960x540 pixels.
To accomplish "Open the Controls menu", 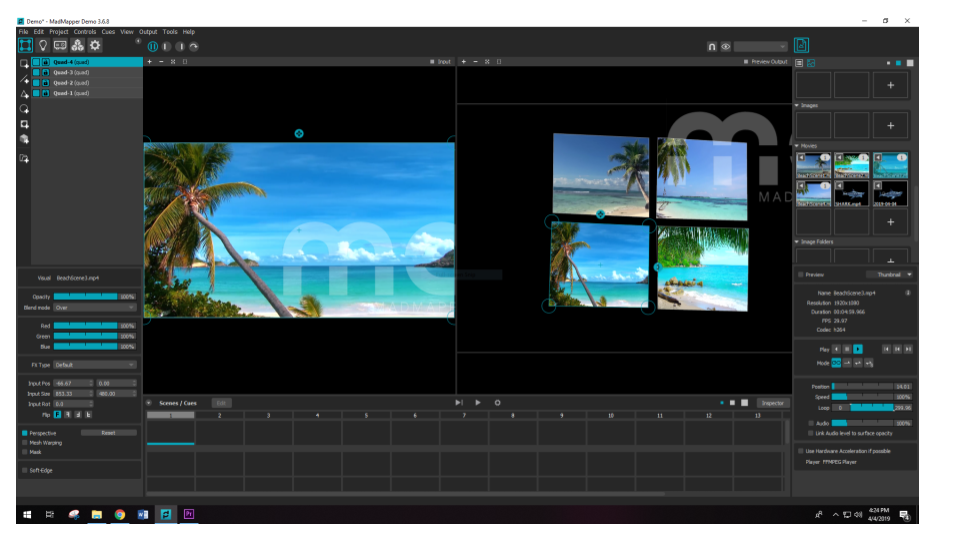I will [84, 32].
